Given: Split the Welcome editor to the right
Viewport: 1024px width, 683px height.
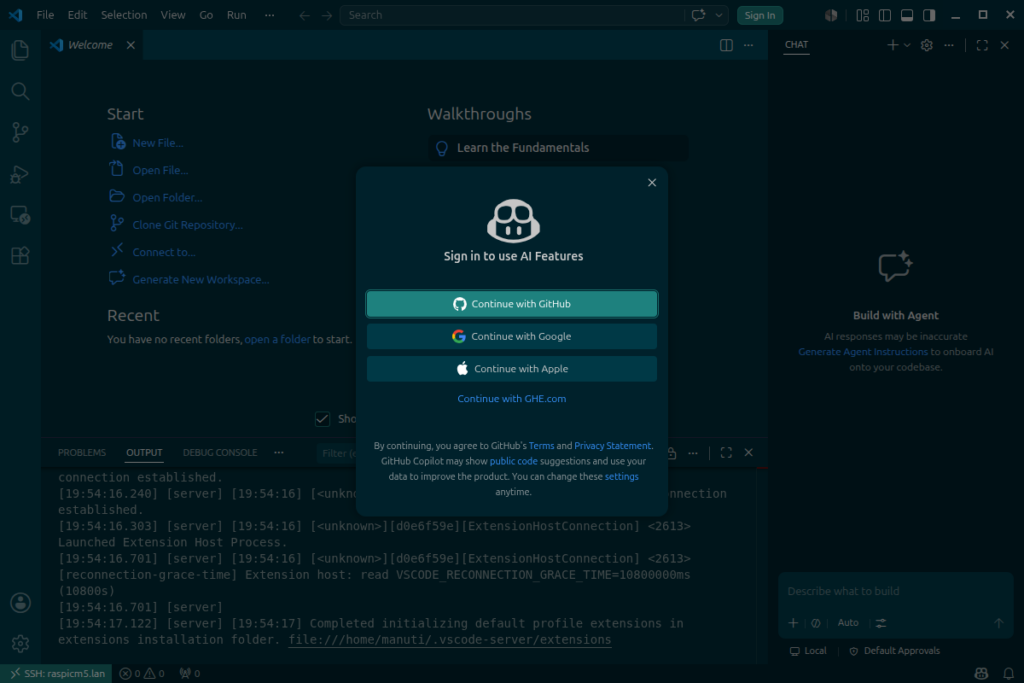Looking at the screenshot, I should [726, 45].
